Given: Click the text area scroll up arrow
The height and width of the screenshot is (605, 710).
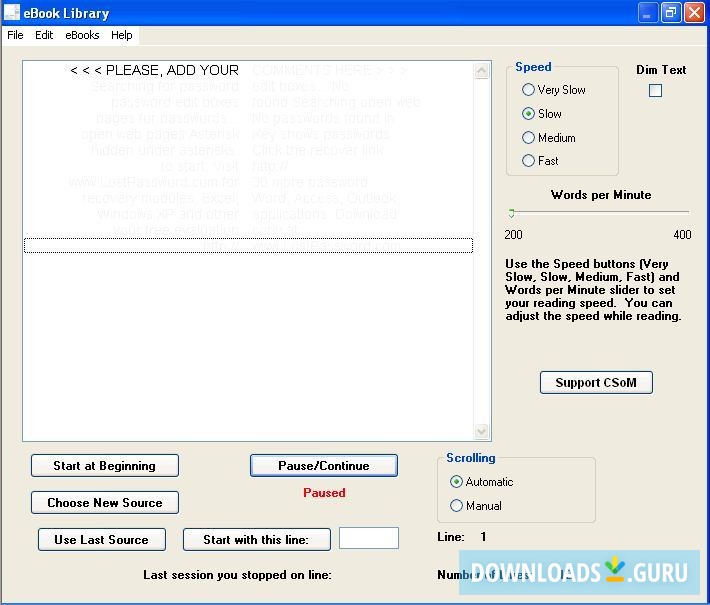Looking at the screenshot, I should coord(481,71).
